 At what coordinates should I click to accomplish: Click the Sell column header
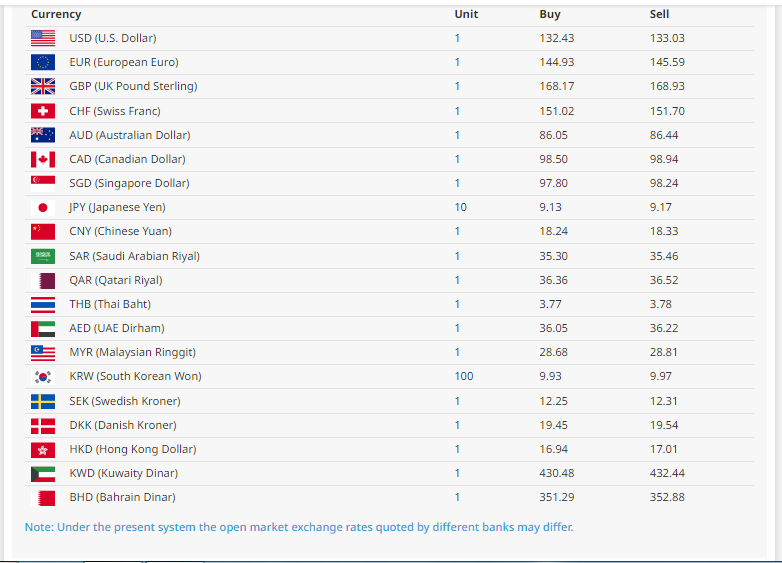[659, 14]
